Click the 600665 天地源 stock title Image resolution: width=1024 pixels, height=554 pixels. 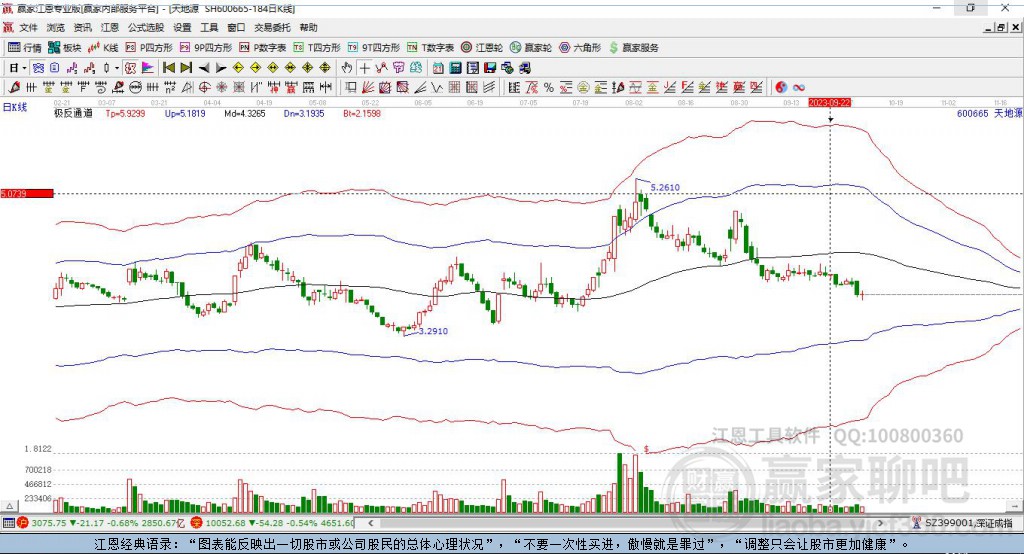click(x=989, y=113)
